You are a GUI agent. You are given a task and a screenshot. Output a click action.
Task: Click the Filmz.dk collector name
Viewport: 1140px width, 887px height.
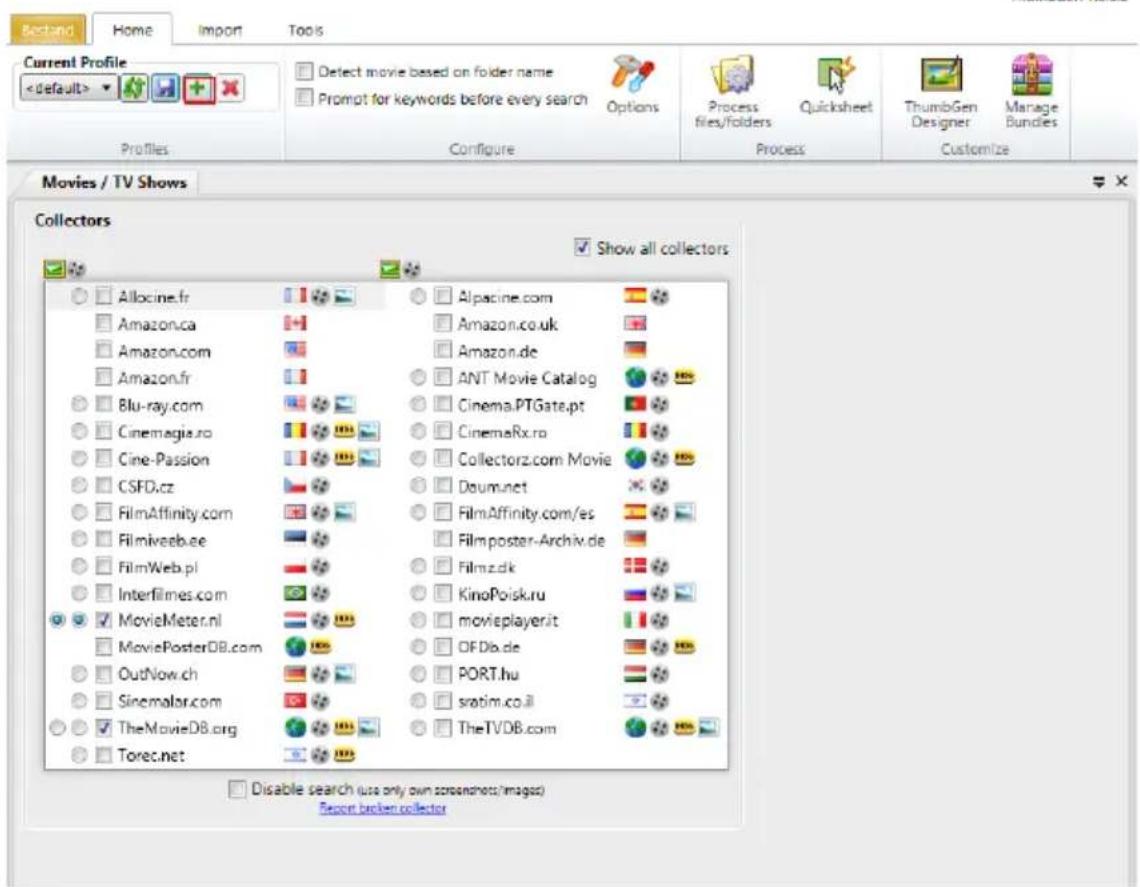point(486,566)
